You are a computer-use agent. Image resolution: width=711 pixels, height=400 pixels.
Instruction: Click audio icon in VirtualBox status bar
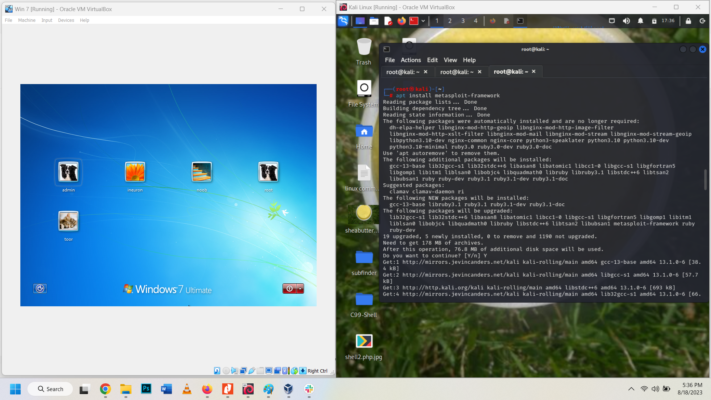click(234, 371)
